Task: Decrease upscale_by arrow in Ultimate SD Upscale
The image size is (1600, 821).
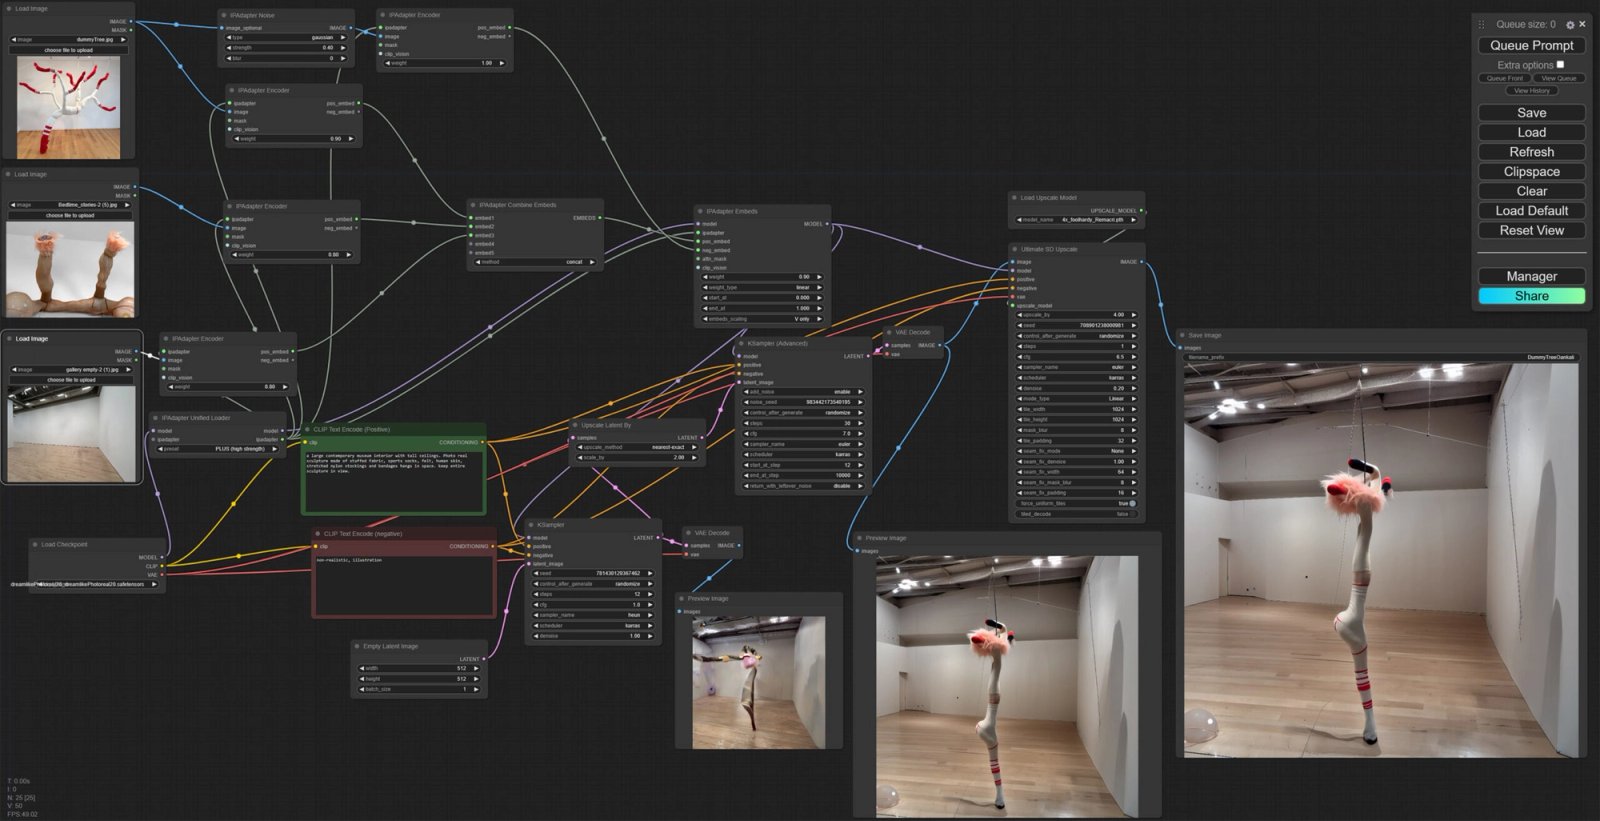Action: tap(1020, 315)
